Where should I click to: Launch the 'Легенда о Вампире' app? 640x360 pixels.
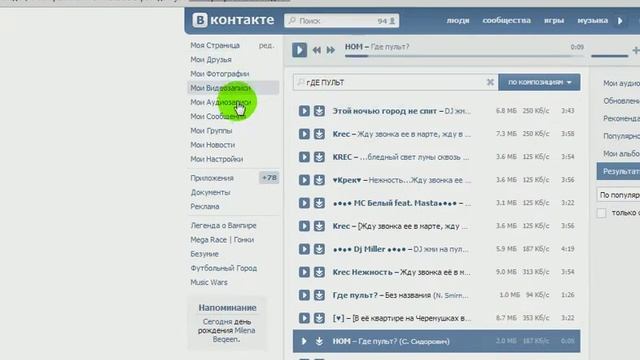click(223, 225)
